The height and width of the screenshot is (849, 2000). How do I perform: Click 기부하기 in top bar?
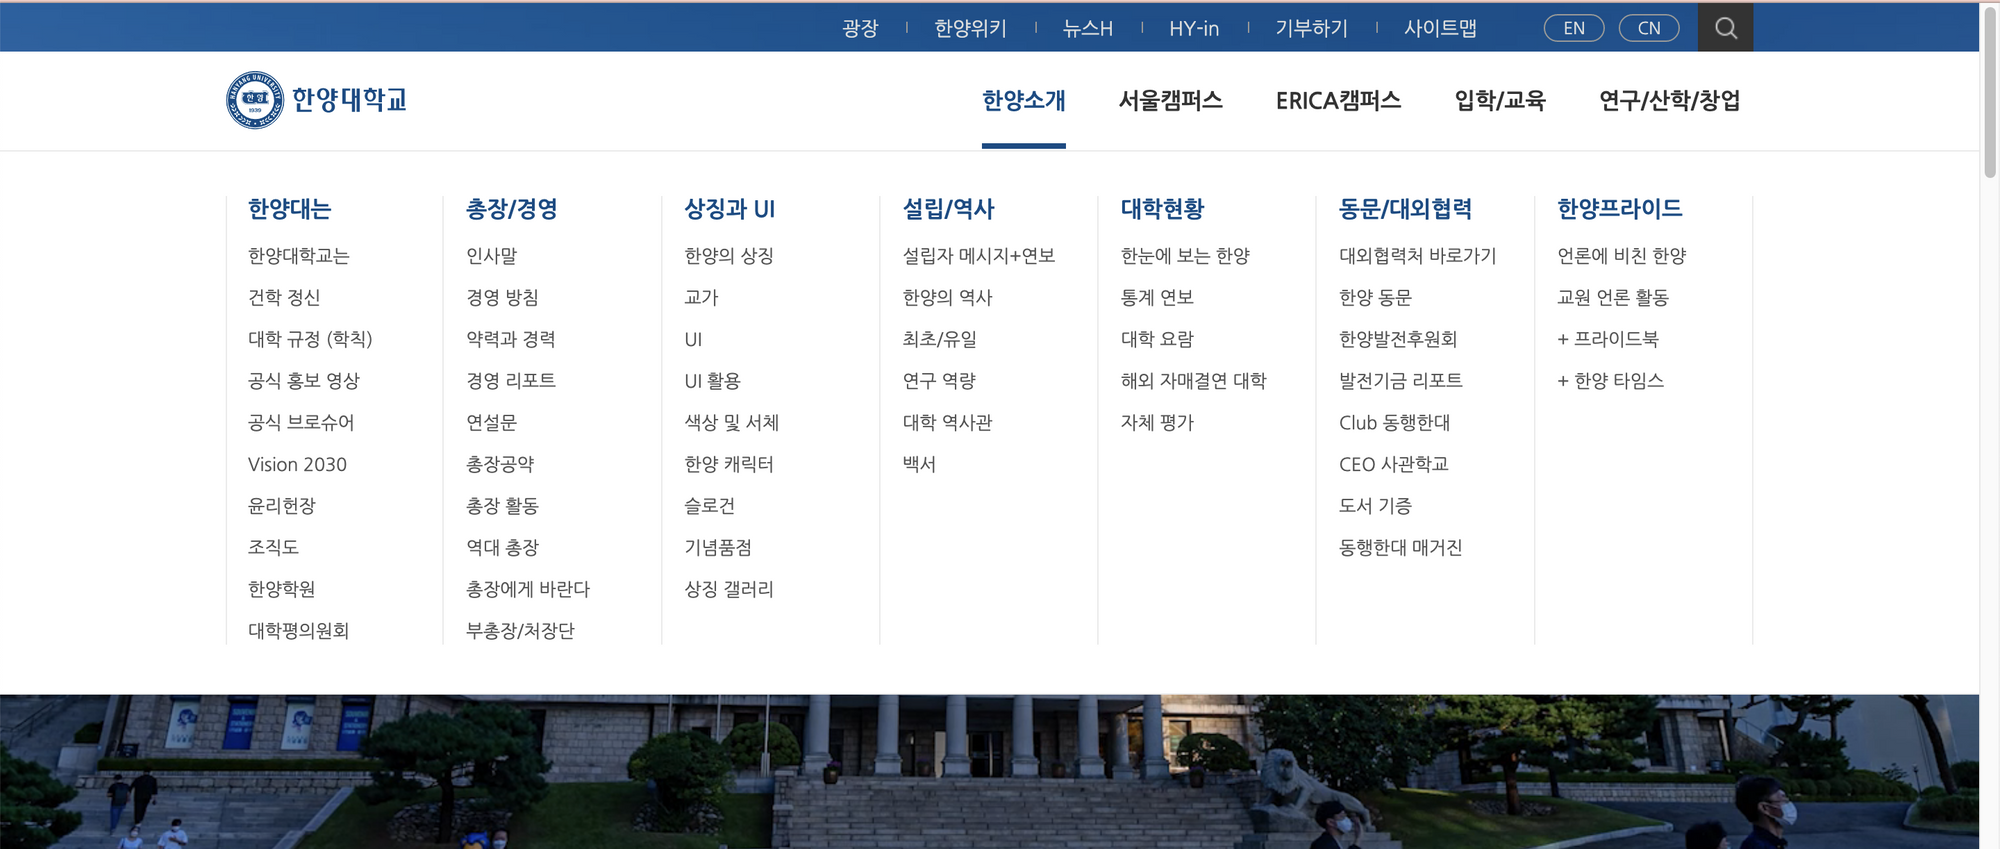pyautogui.click(x=1311, y=28)
